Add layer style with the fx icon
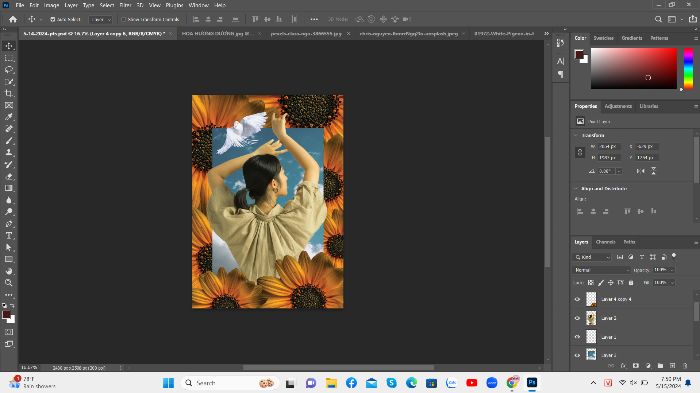 tap(623, 366)
